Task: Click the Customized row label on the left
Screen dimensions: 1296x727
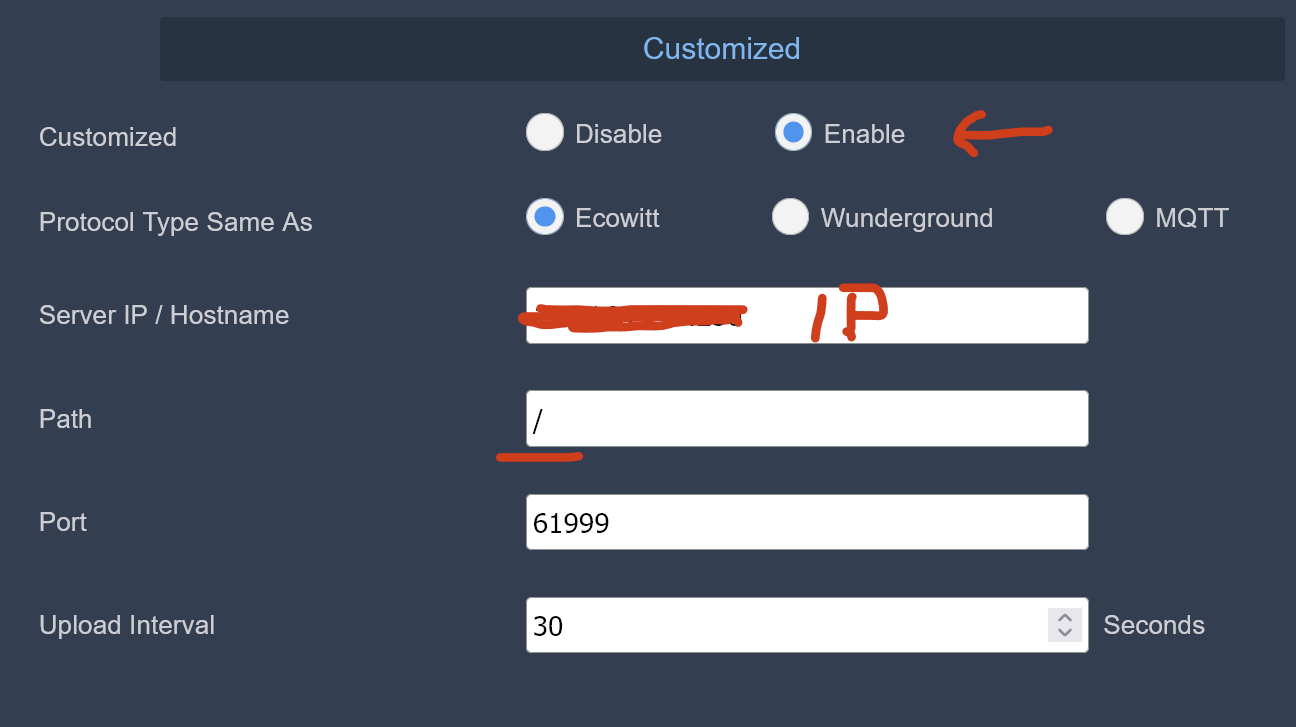Action: [108, 137]
